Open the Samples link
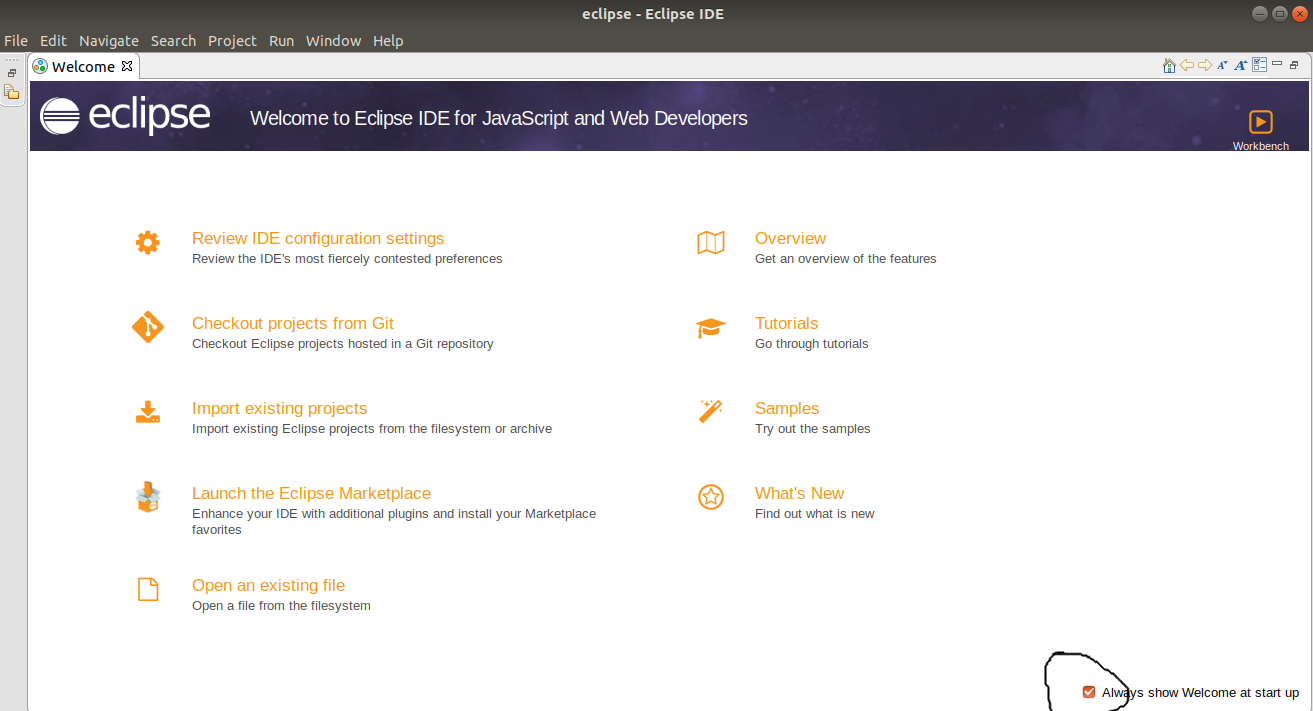The width and height of the screenshot is (1313, 711). point(787,408)
